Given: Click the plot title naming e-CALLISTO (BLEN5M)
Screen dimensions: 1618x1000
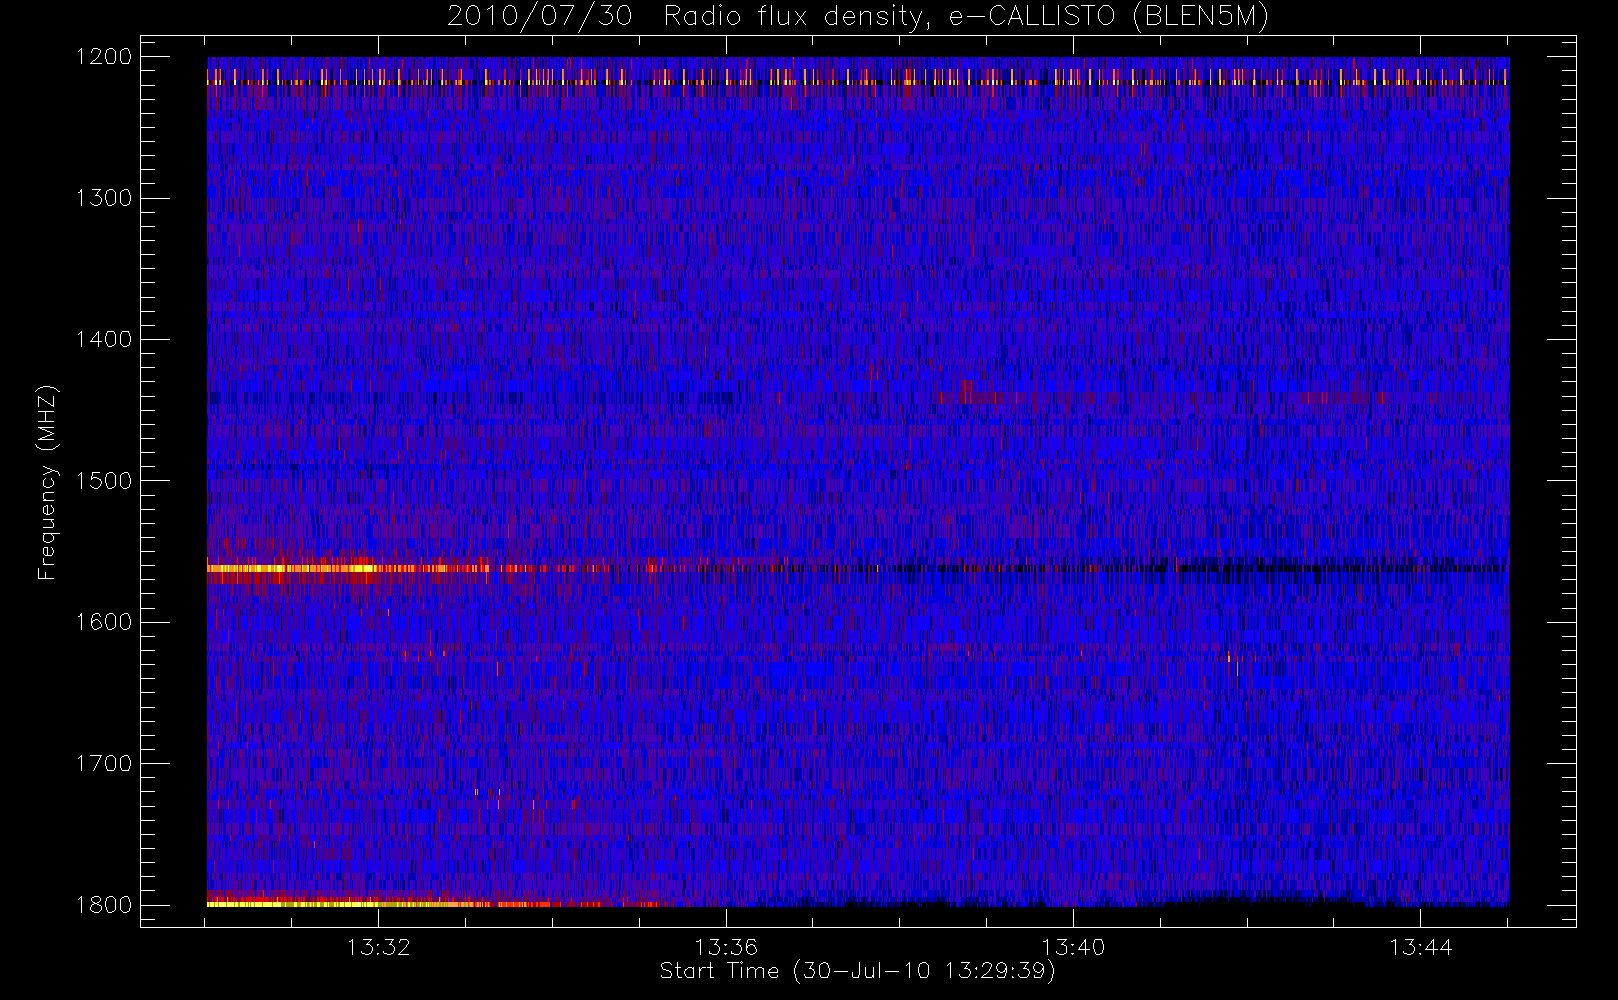Looking at the screenshot, I should click(858, 17).
